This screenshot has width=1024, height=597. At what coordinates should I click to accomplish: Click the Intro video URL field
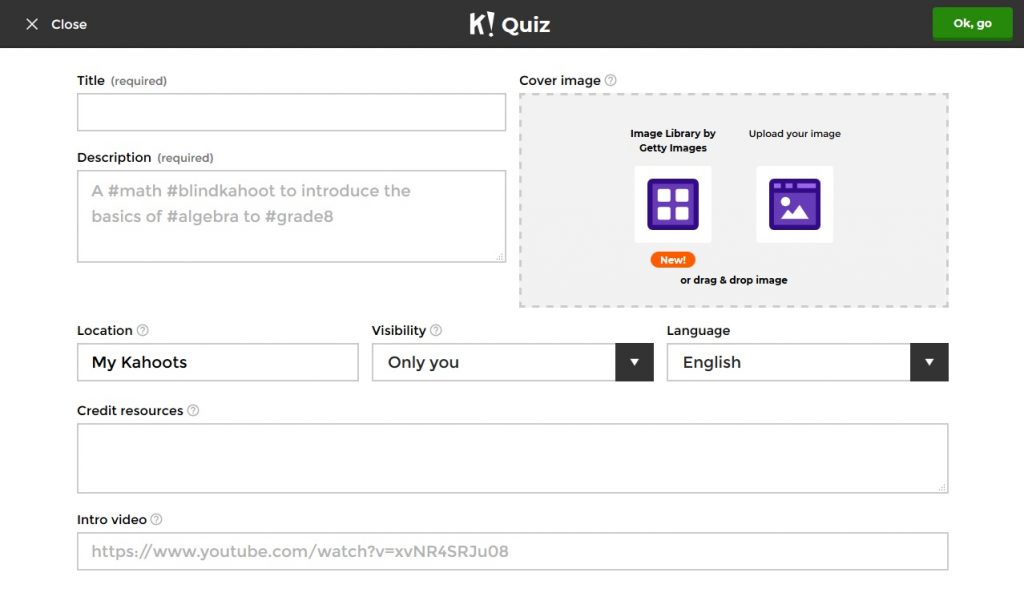click(x=512, y=551)
